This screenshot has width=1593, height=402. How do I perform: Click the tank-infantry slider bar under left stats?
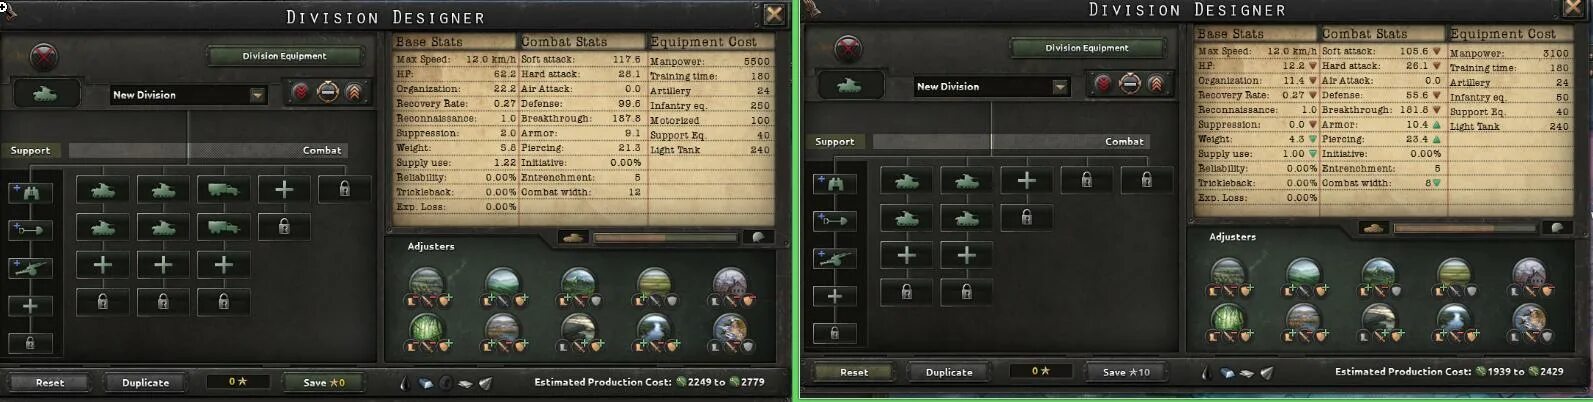(664, 238)
